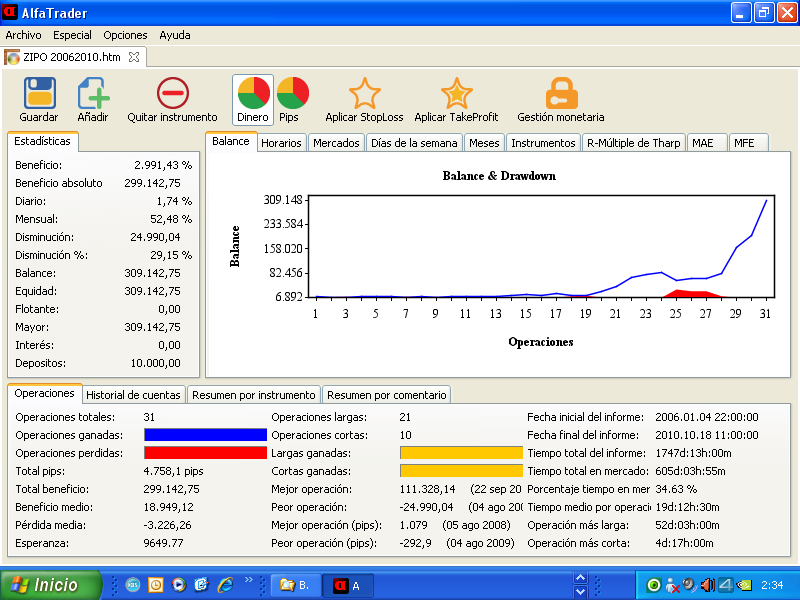800x600 pixels.
Task: Select the R-Múltiple de Tharp tab
Action: click(x=633, y=143)
